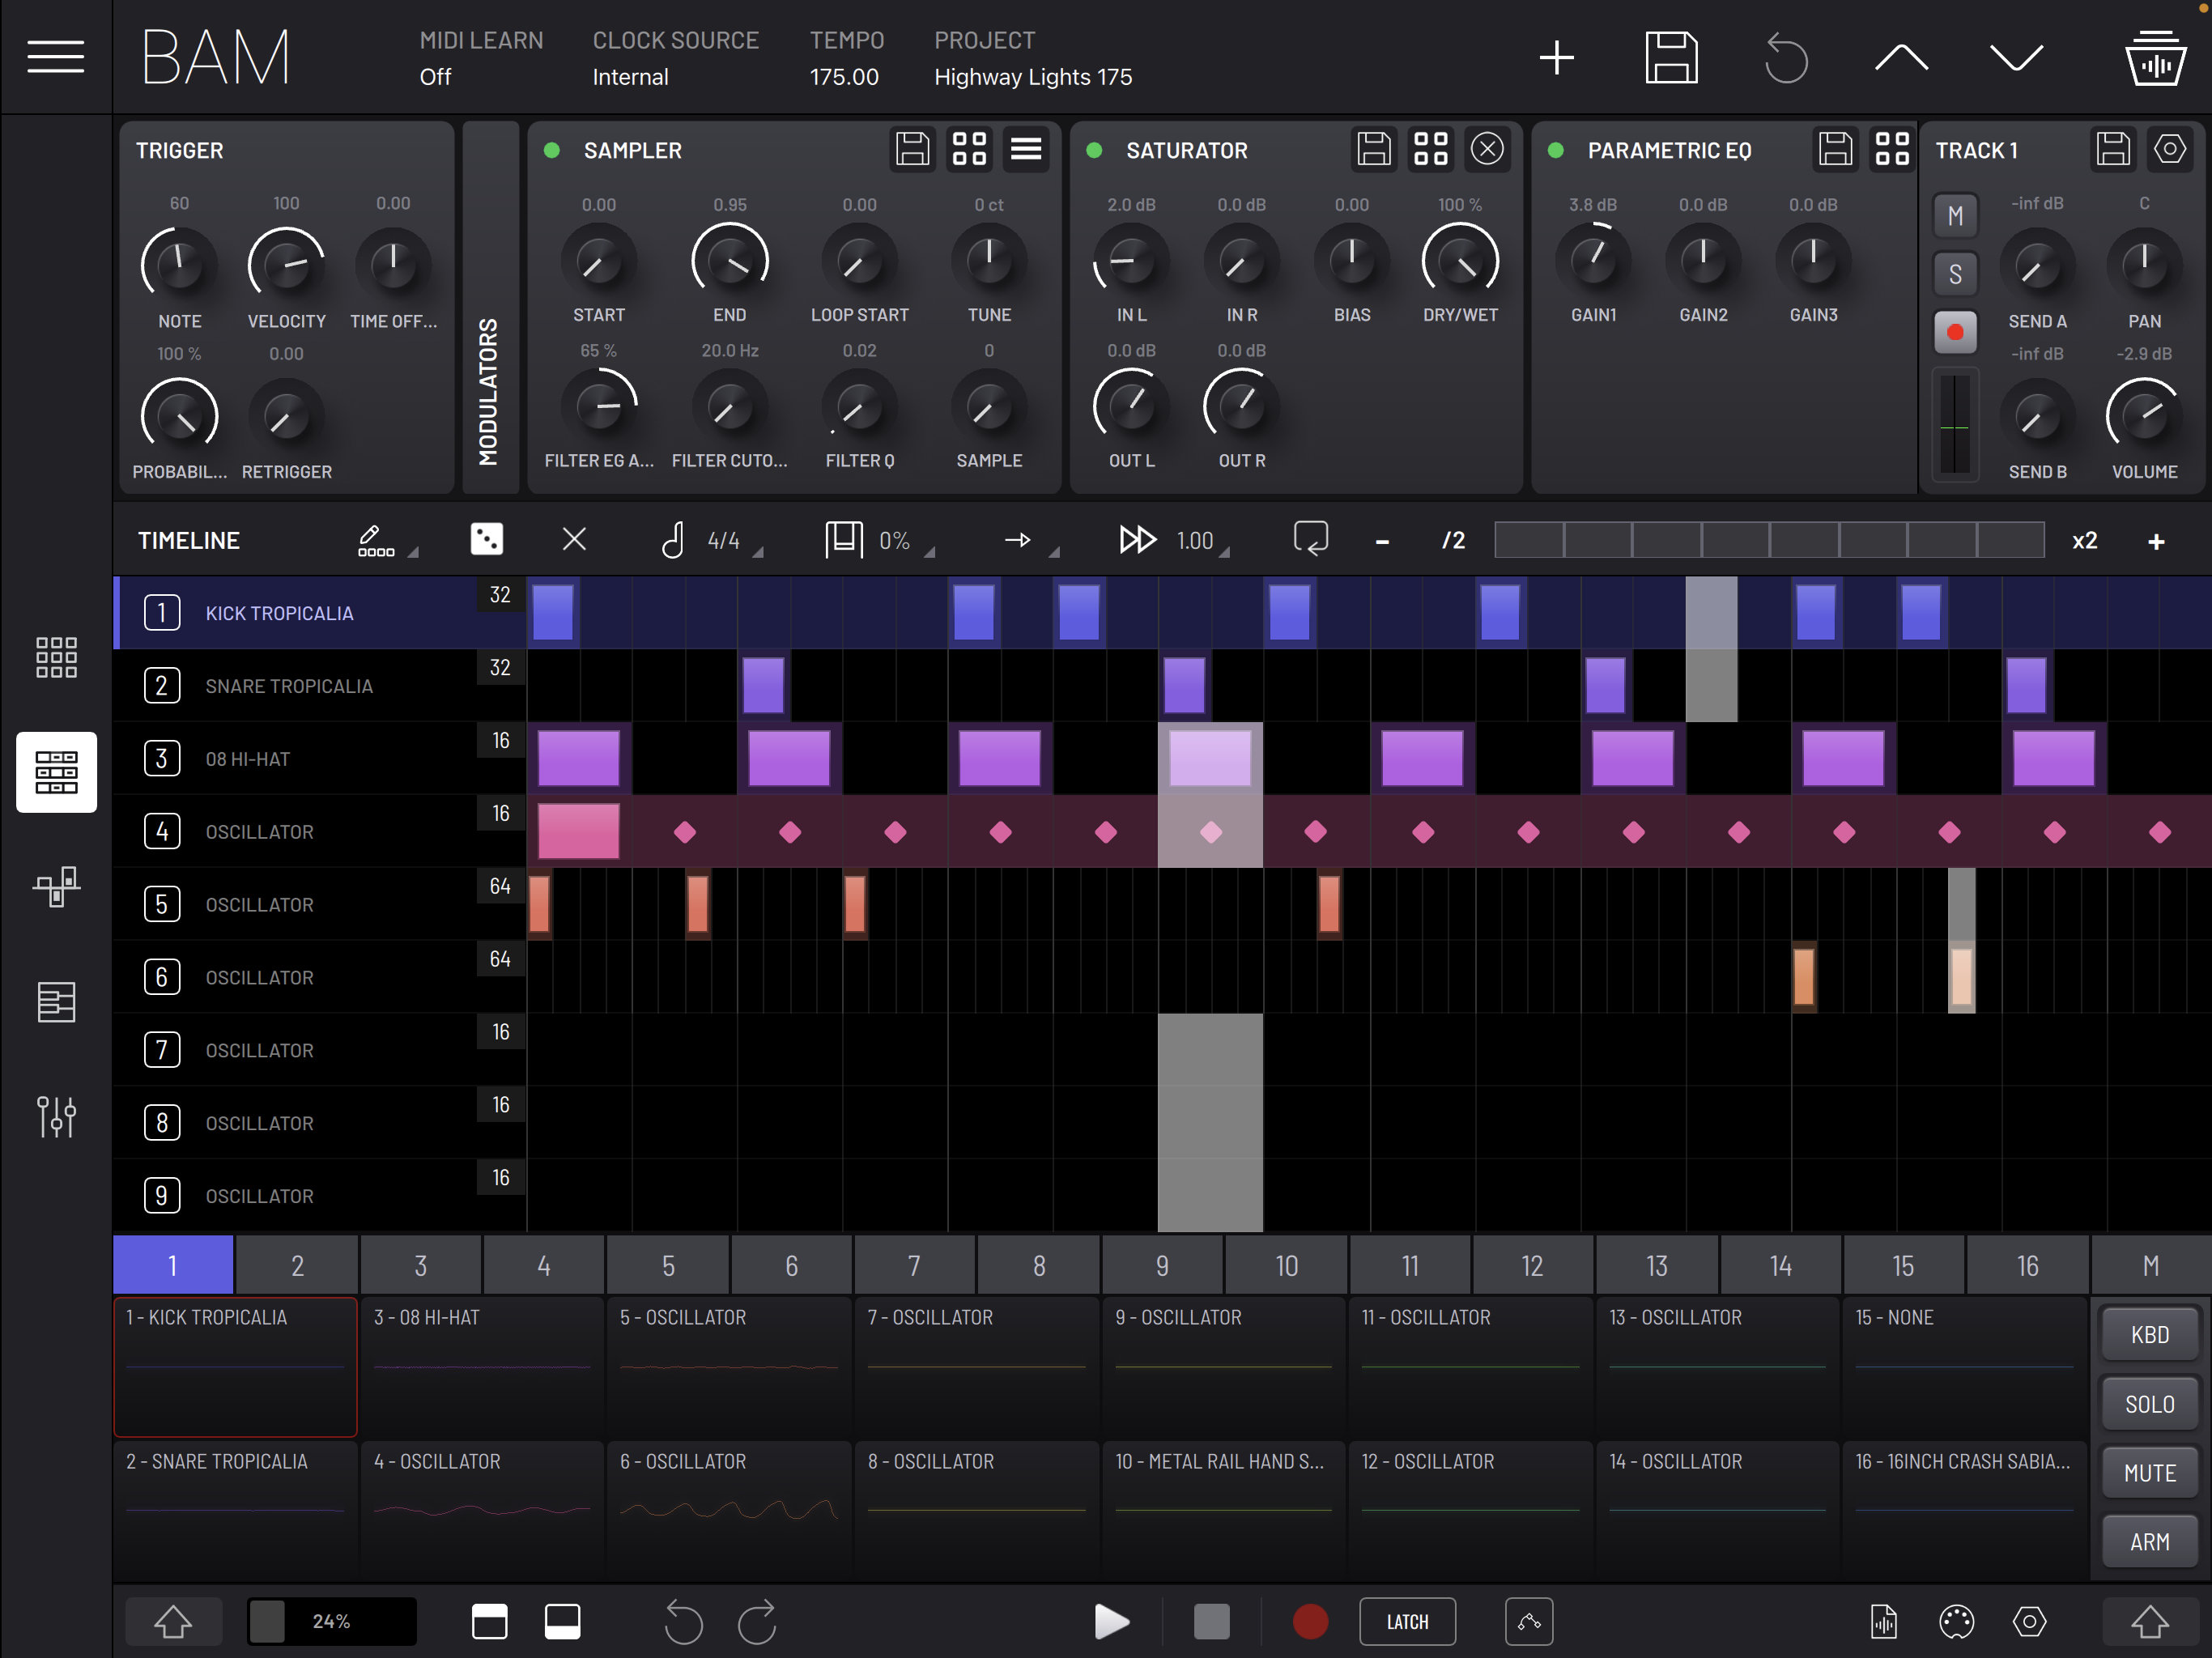
Task: Open the color palette icon
Action: pos(1956,1621)
